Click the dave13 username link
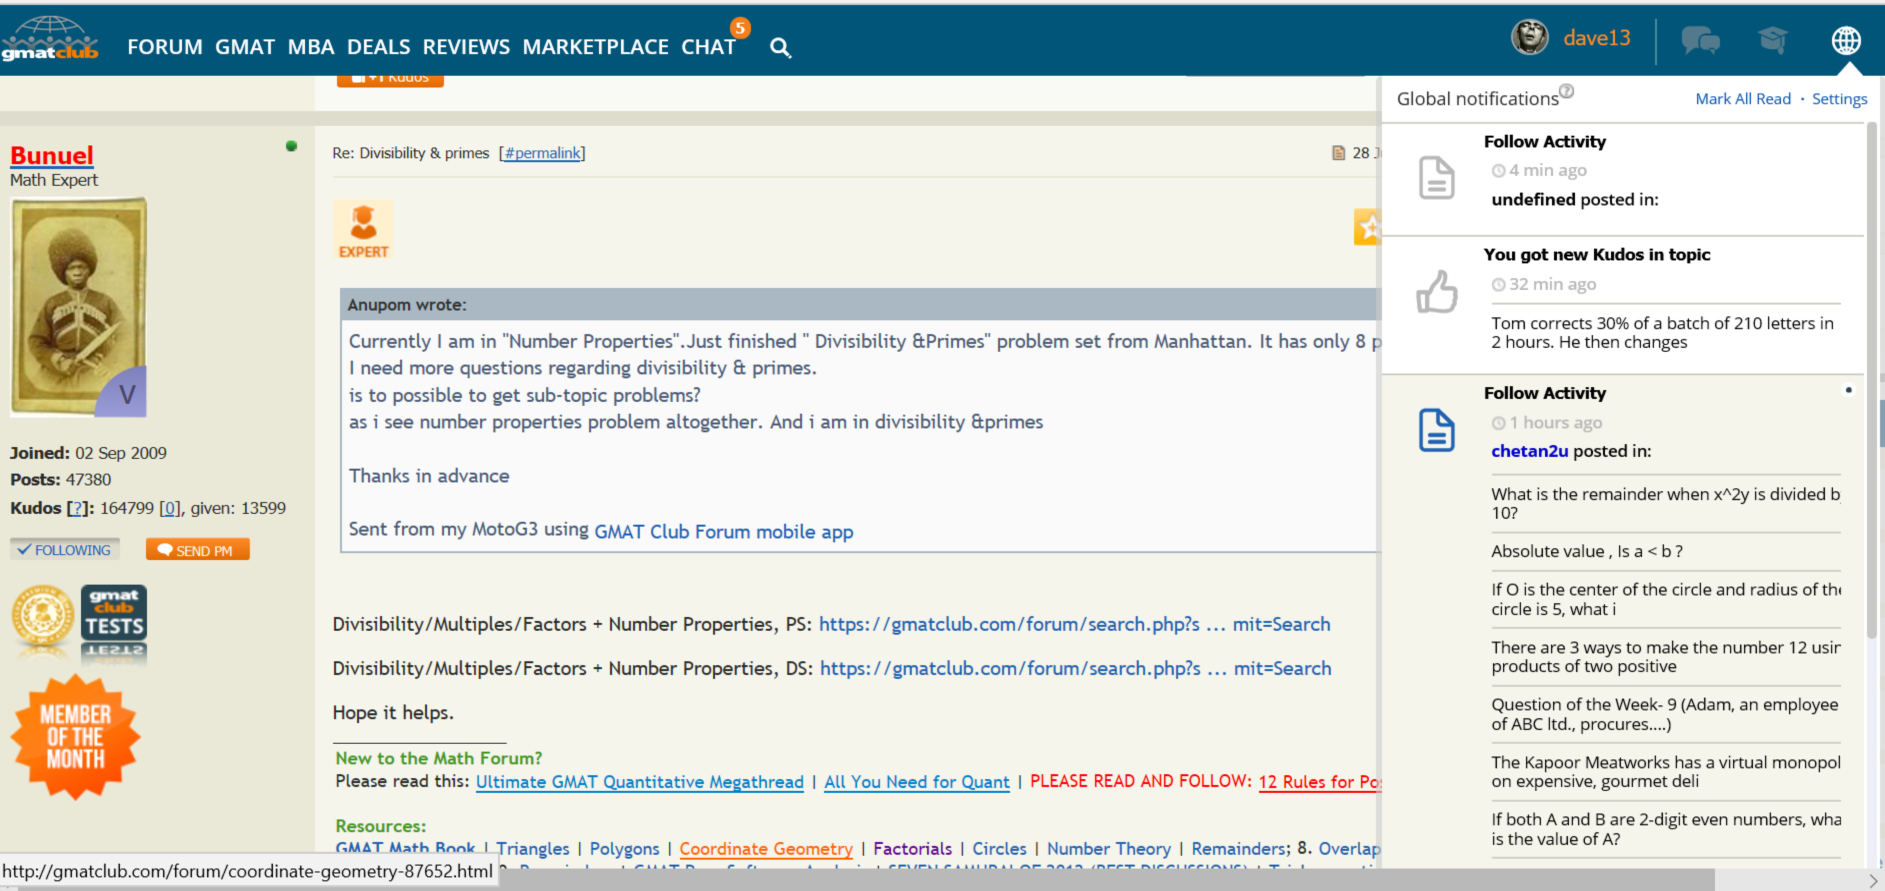This screenshot has width=1885, height=891. (1597, 38)
